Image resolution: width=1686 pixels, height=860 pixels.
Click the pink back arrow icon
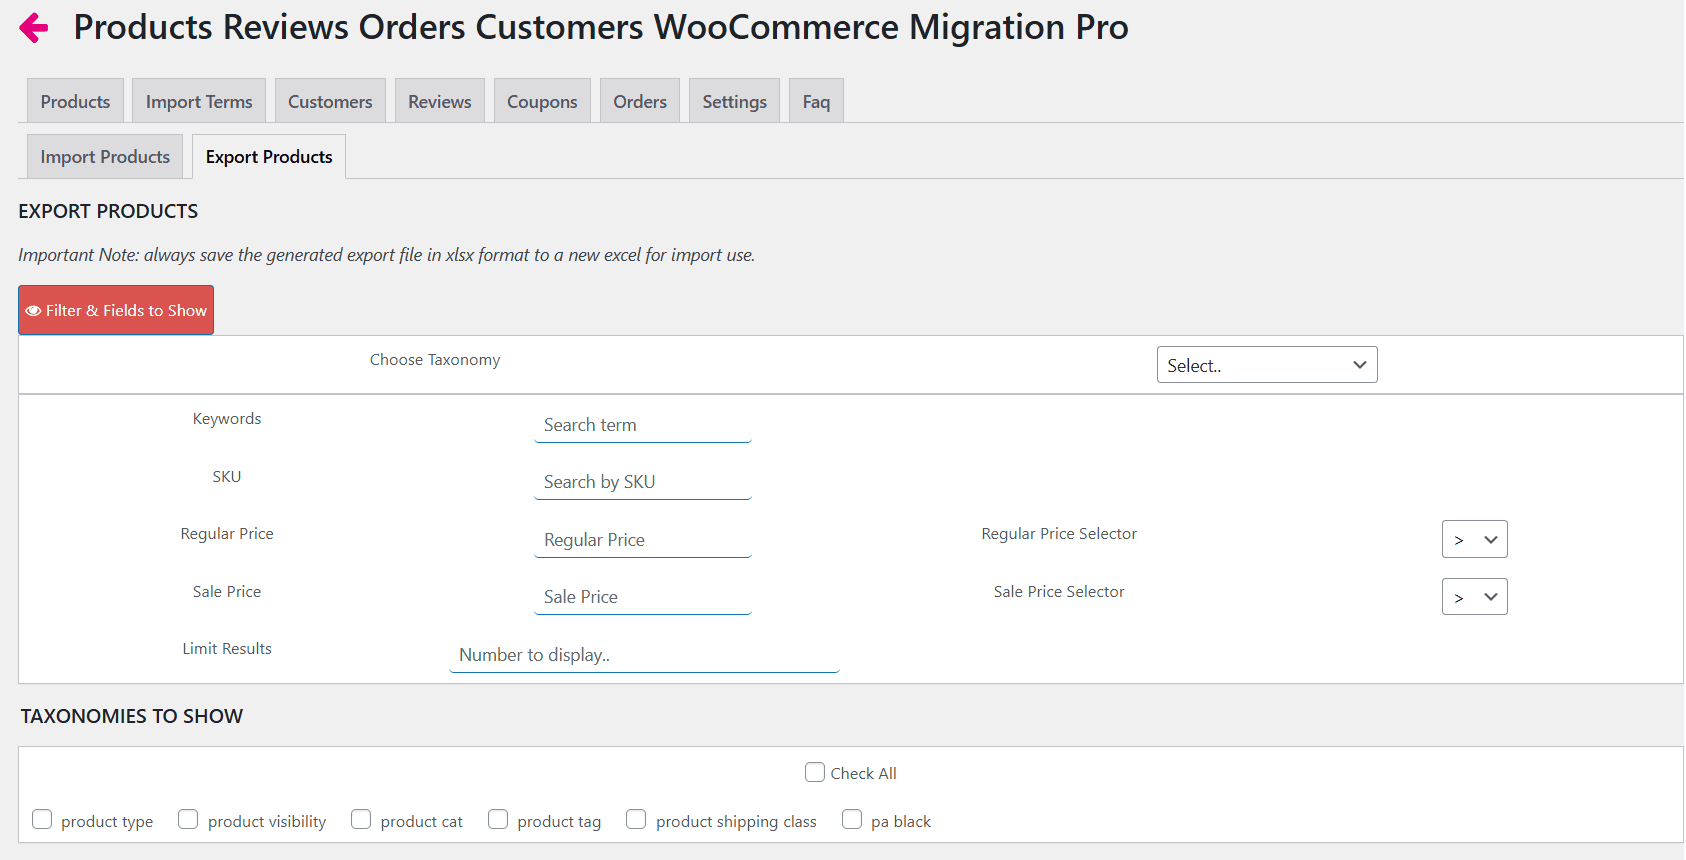(x=34, y=28)
